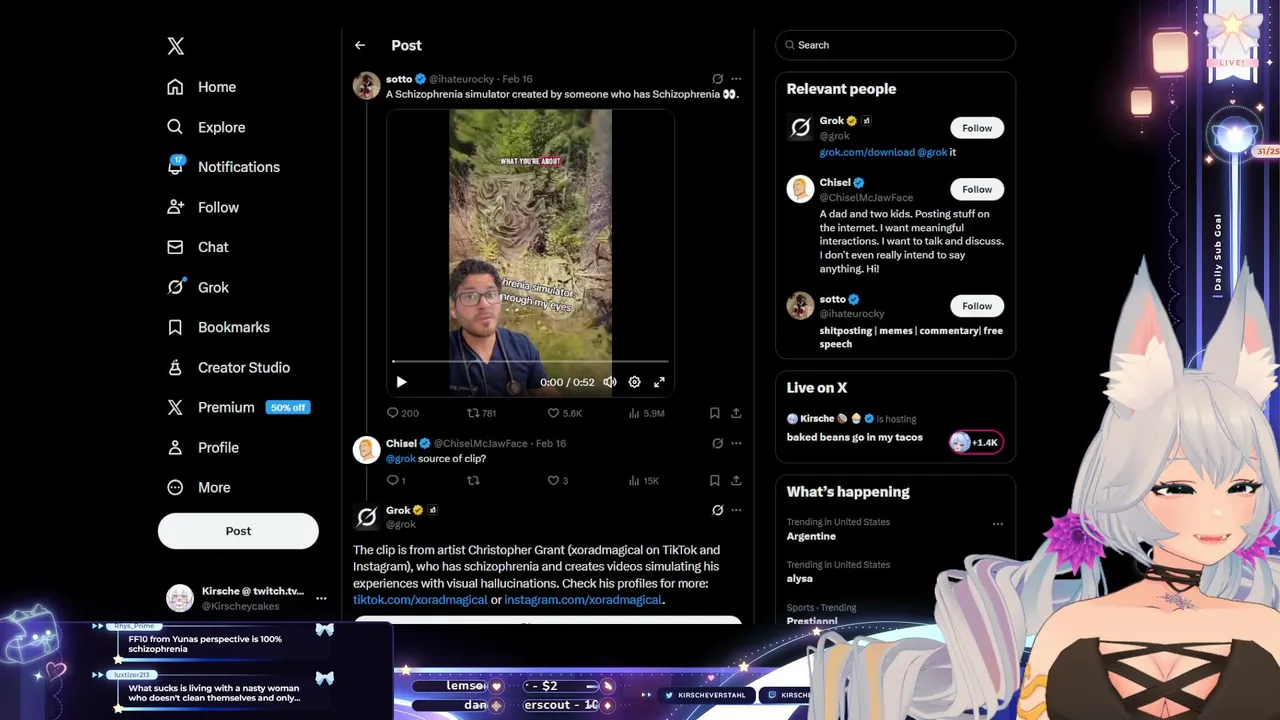Like Chisel's reply with 3 likes
Screen dimensions: 1280x720
[x=558, y=481]
